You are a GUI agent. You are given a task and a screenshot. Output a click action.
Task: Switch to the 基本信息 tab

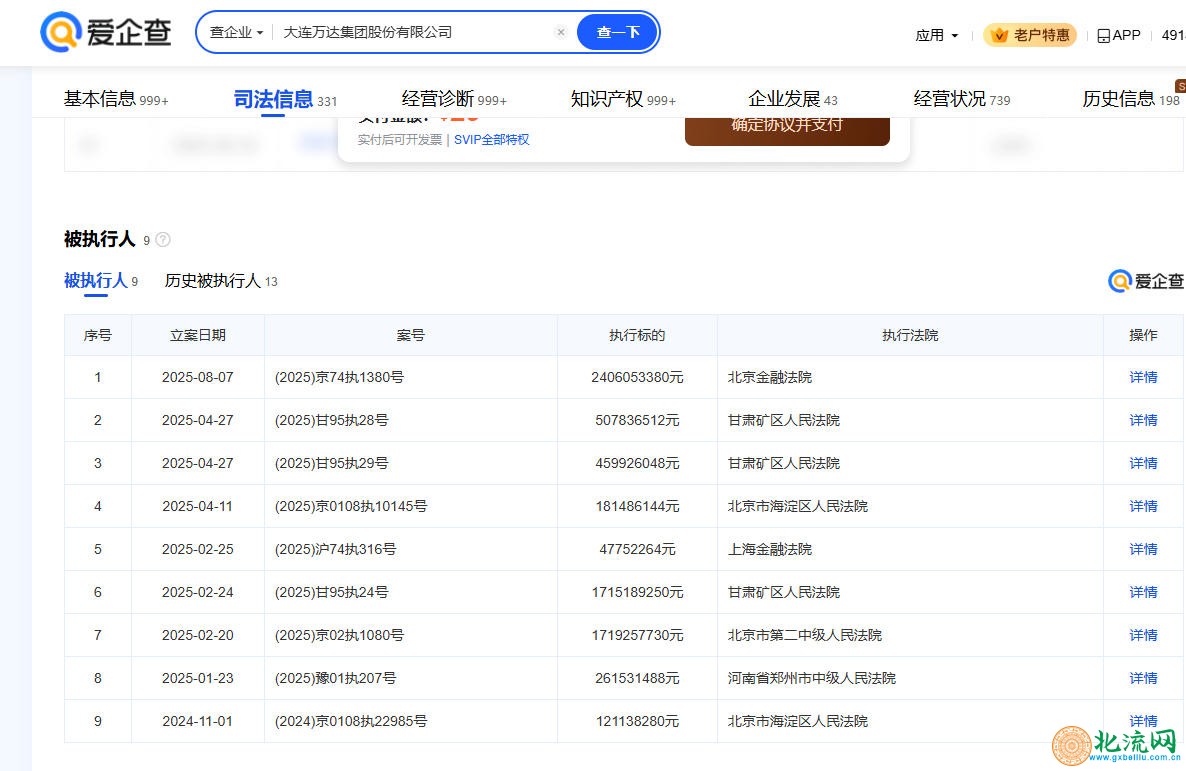(x=116, y=99)
